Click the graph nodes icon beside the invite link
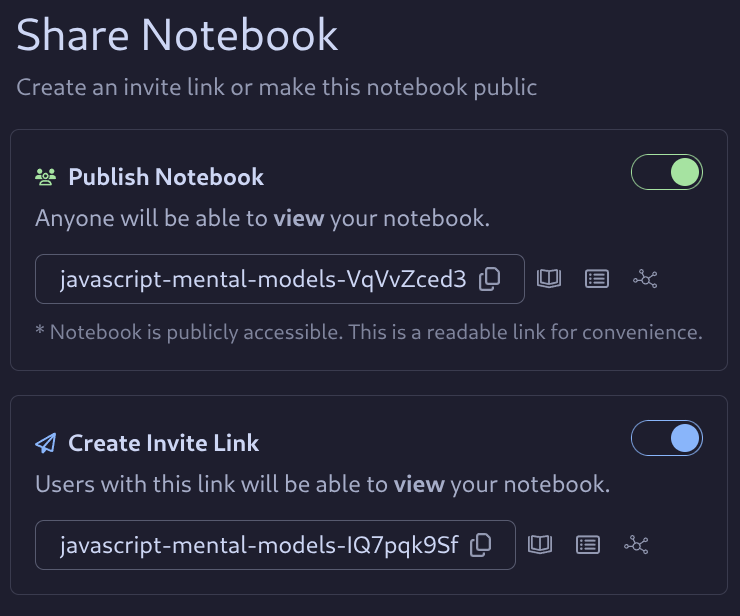 637,545
